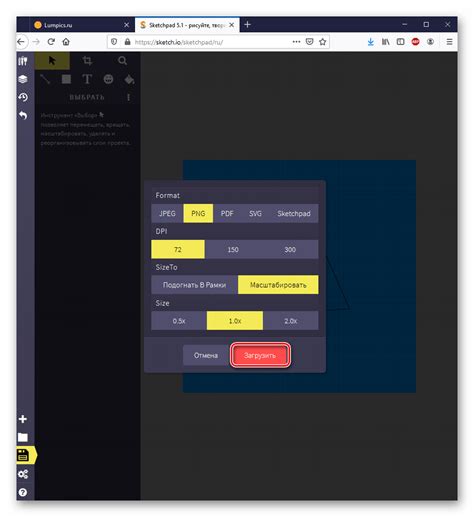Show site tracking protection shield

pos(114,42)
